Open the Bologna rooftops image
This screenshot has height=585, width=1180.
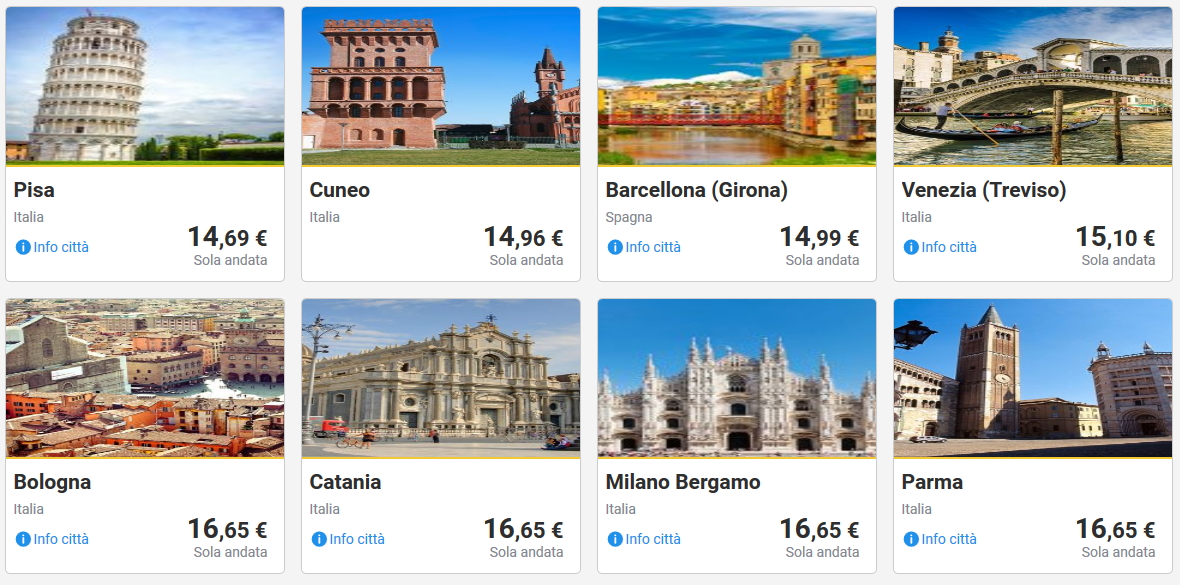tap(145, 378)
